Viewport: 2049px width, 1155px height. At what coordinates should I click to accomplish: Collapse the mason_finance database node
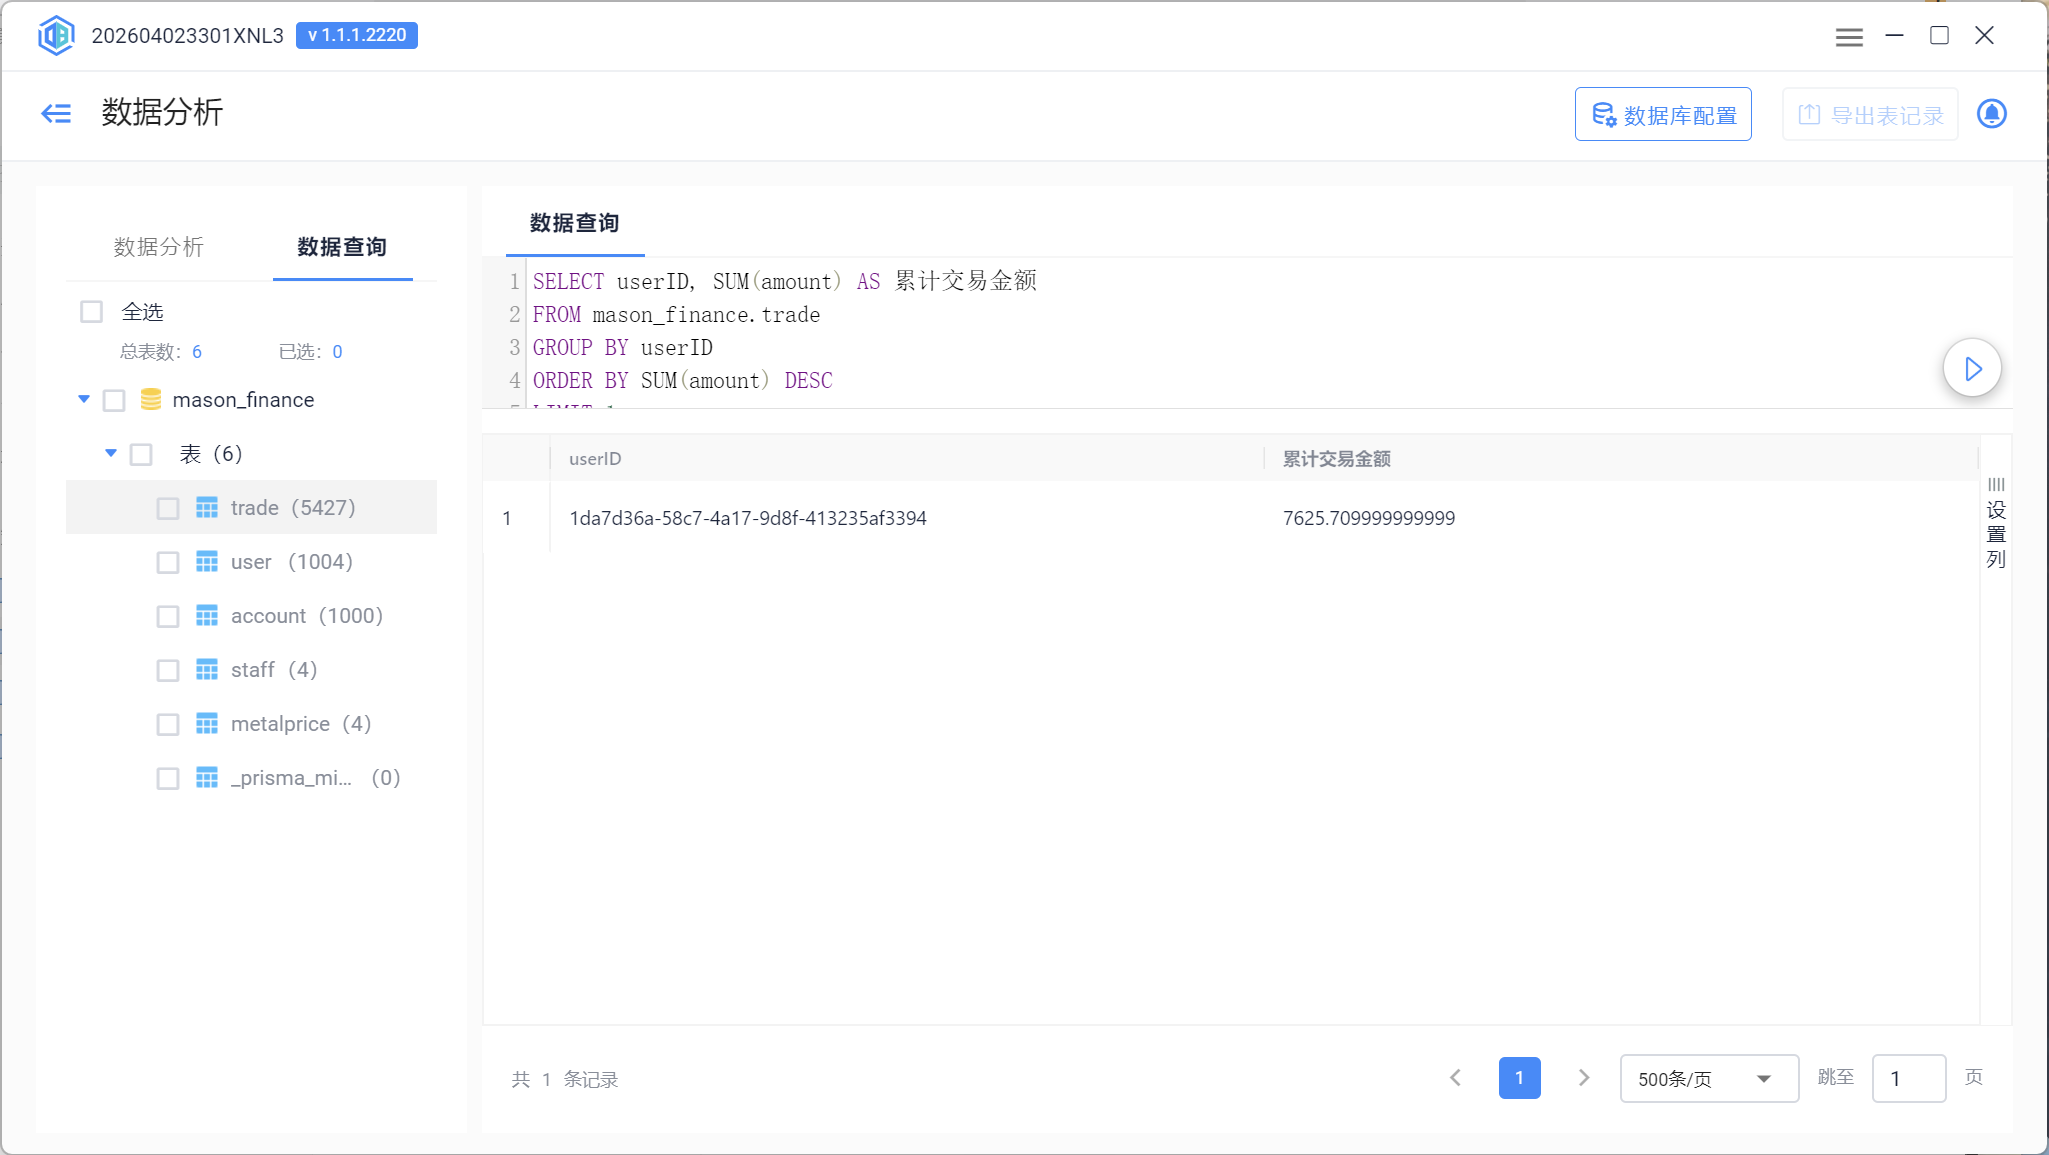click(84, 400)
